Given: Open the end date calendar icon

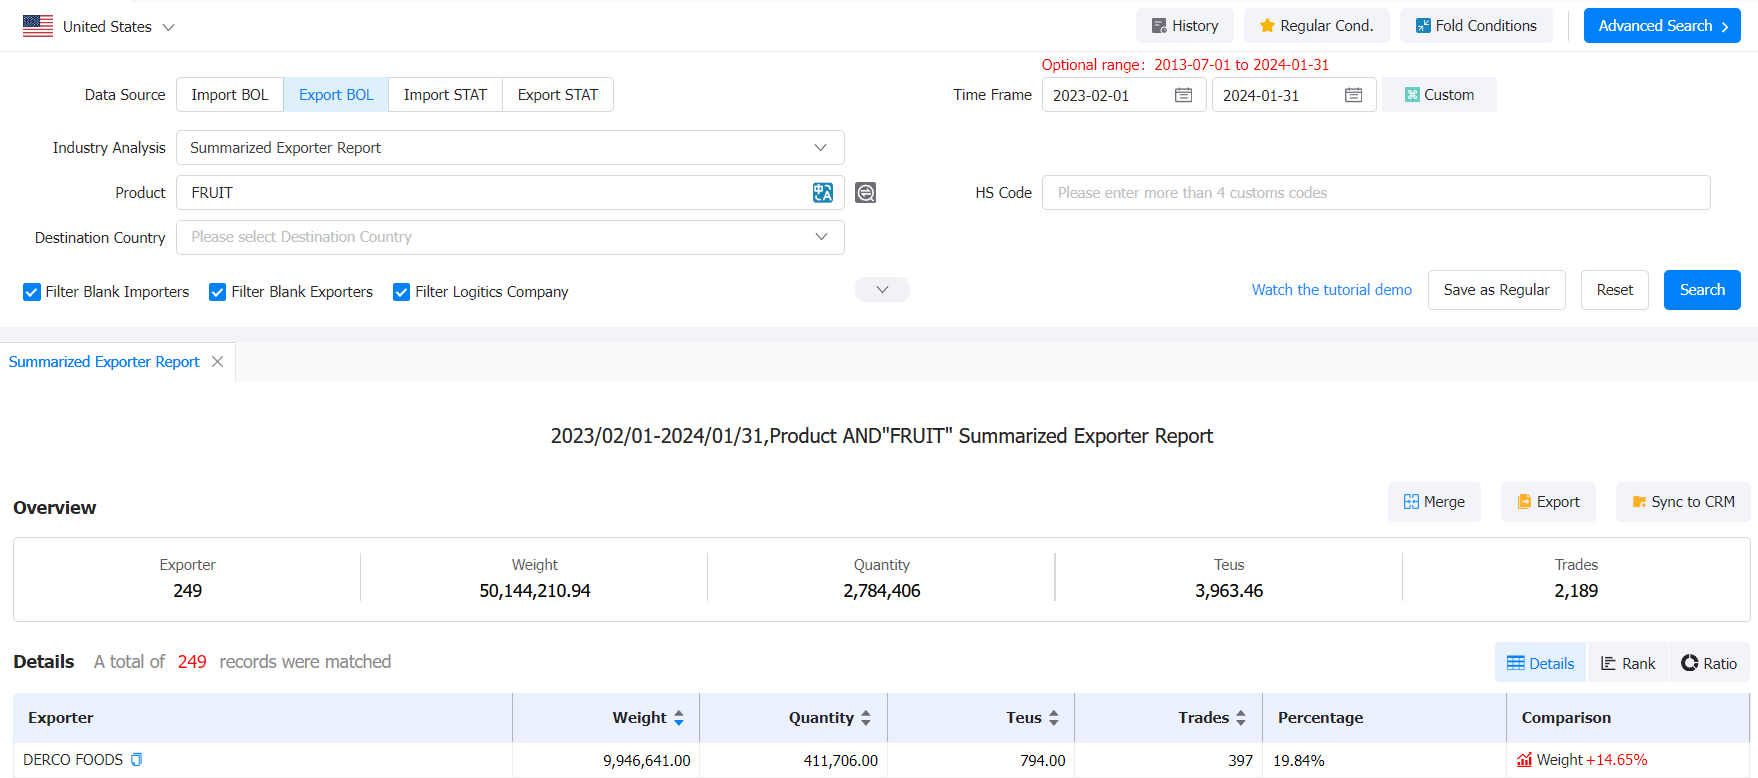Looking at the screenshot, I should click(1353, 95).
